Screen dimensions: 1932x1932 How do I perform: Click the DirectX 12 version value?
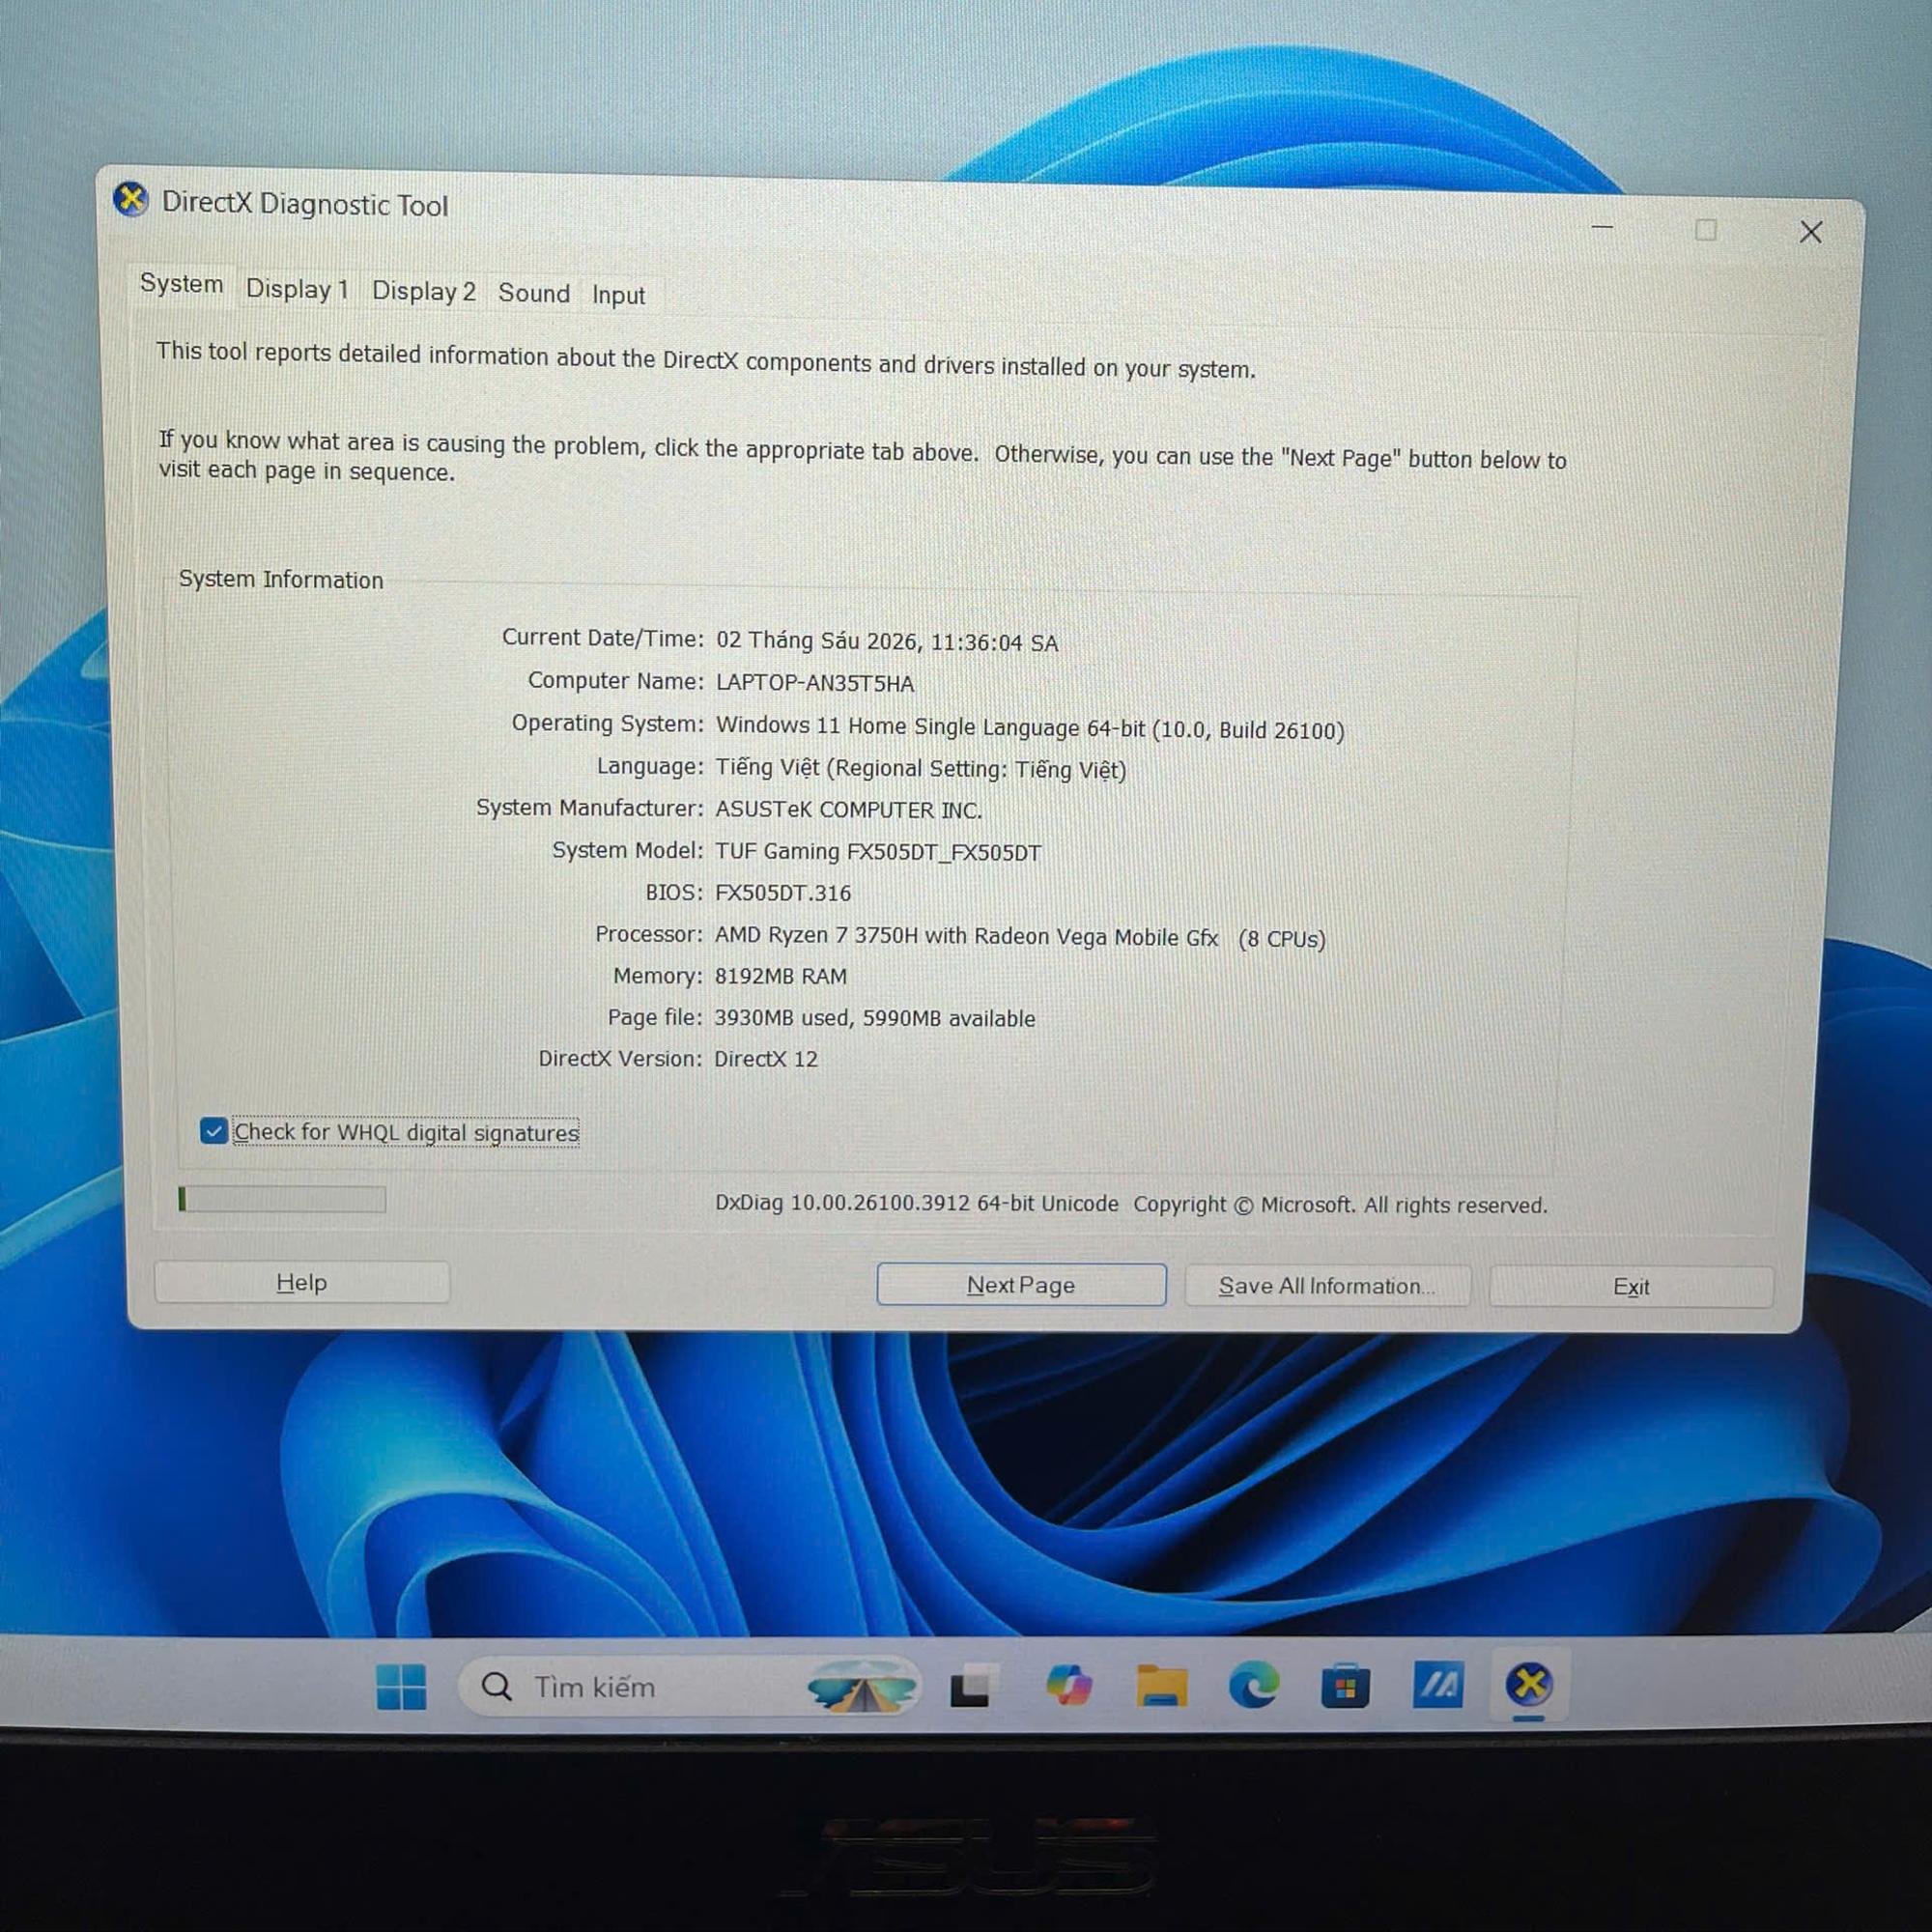coord(765,1059)
